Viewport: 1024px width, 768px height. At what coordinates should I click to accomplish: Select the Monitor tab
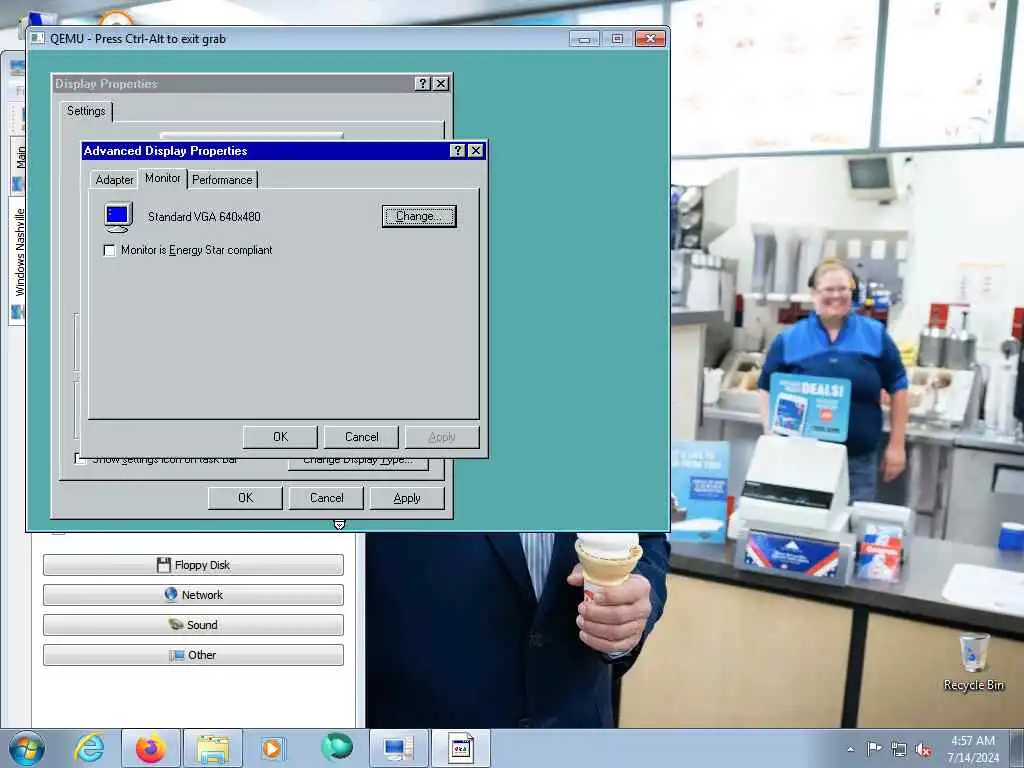click(x=163, y=178)
